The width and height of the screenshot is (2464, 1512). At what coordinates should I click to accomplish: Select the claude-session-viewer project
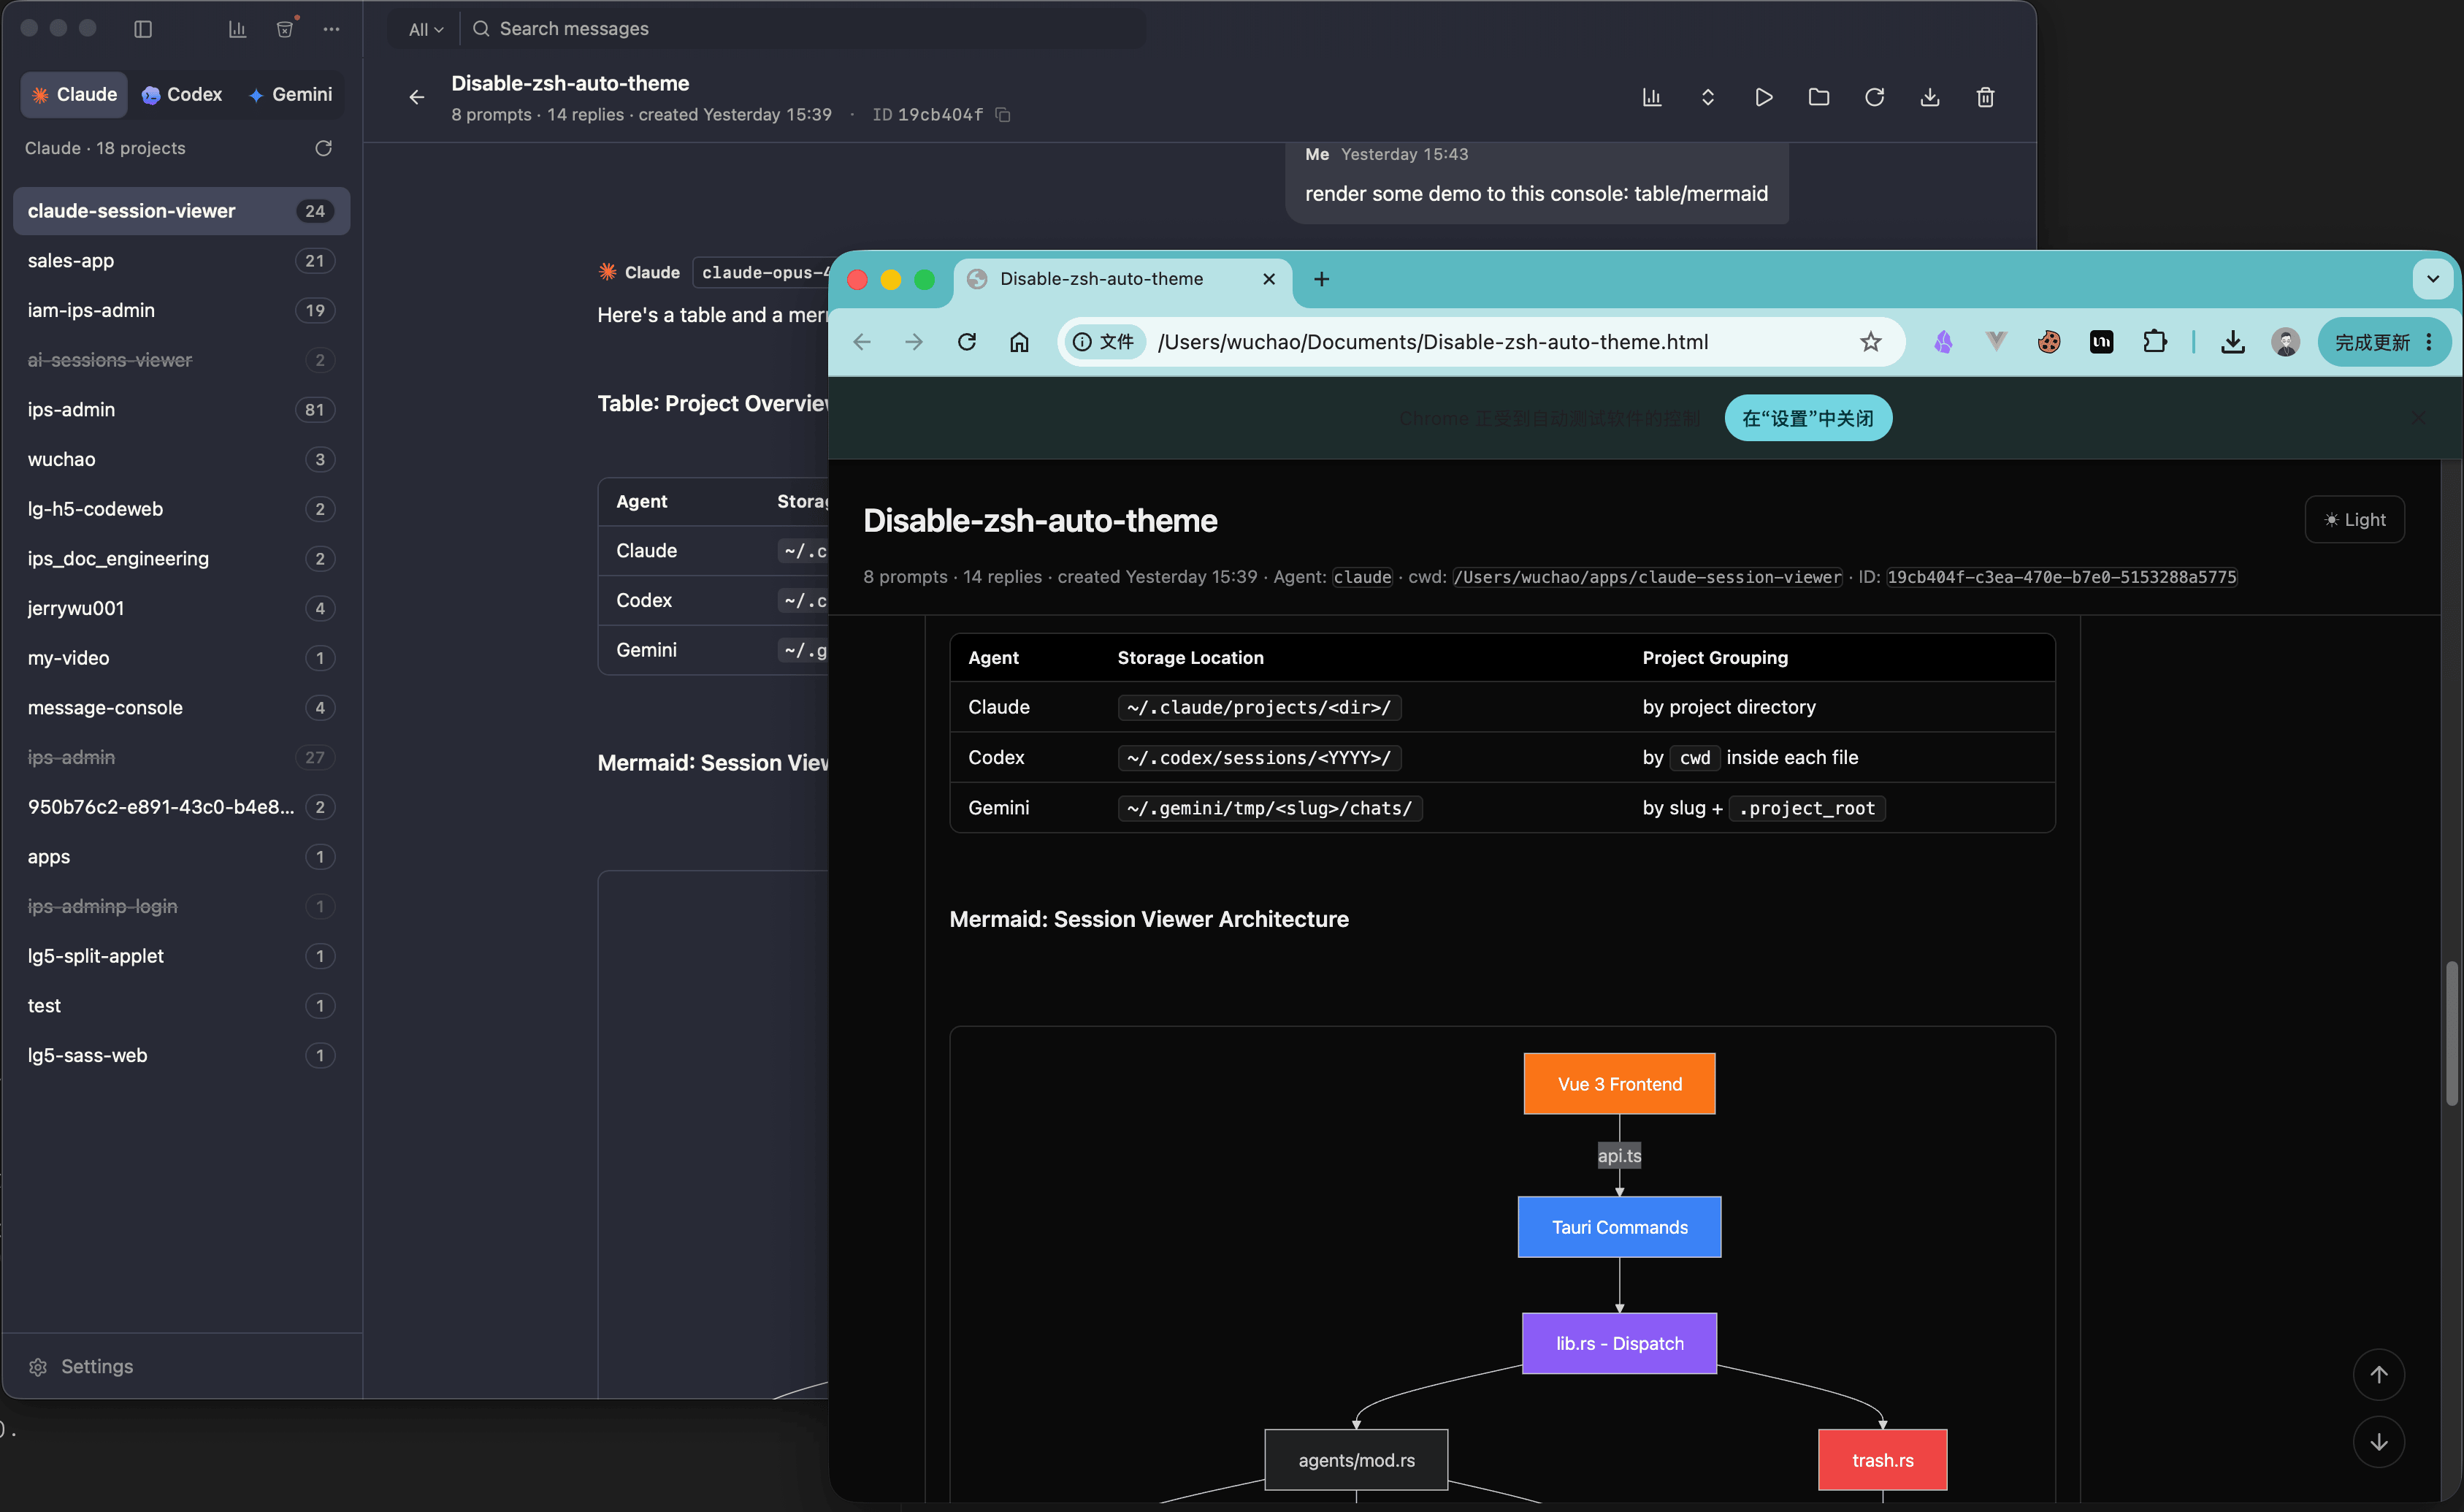click(181, 211)
